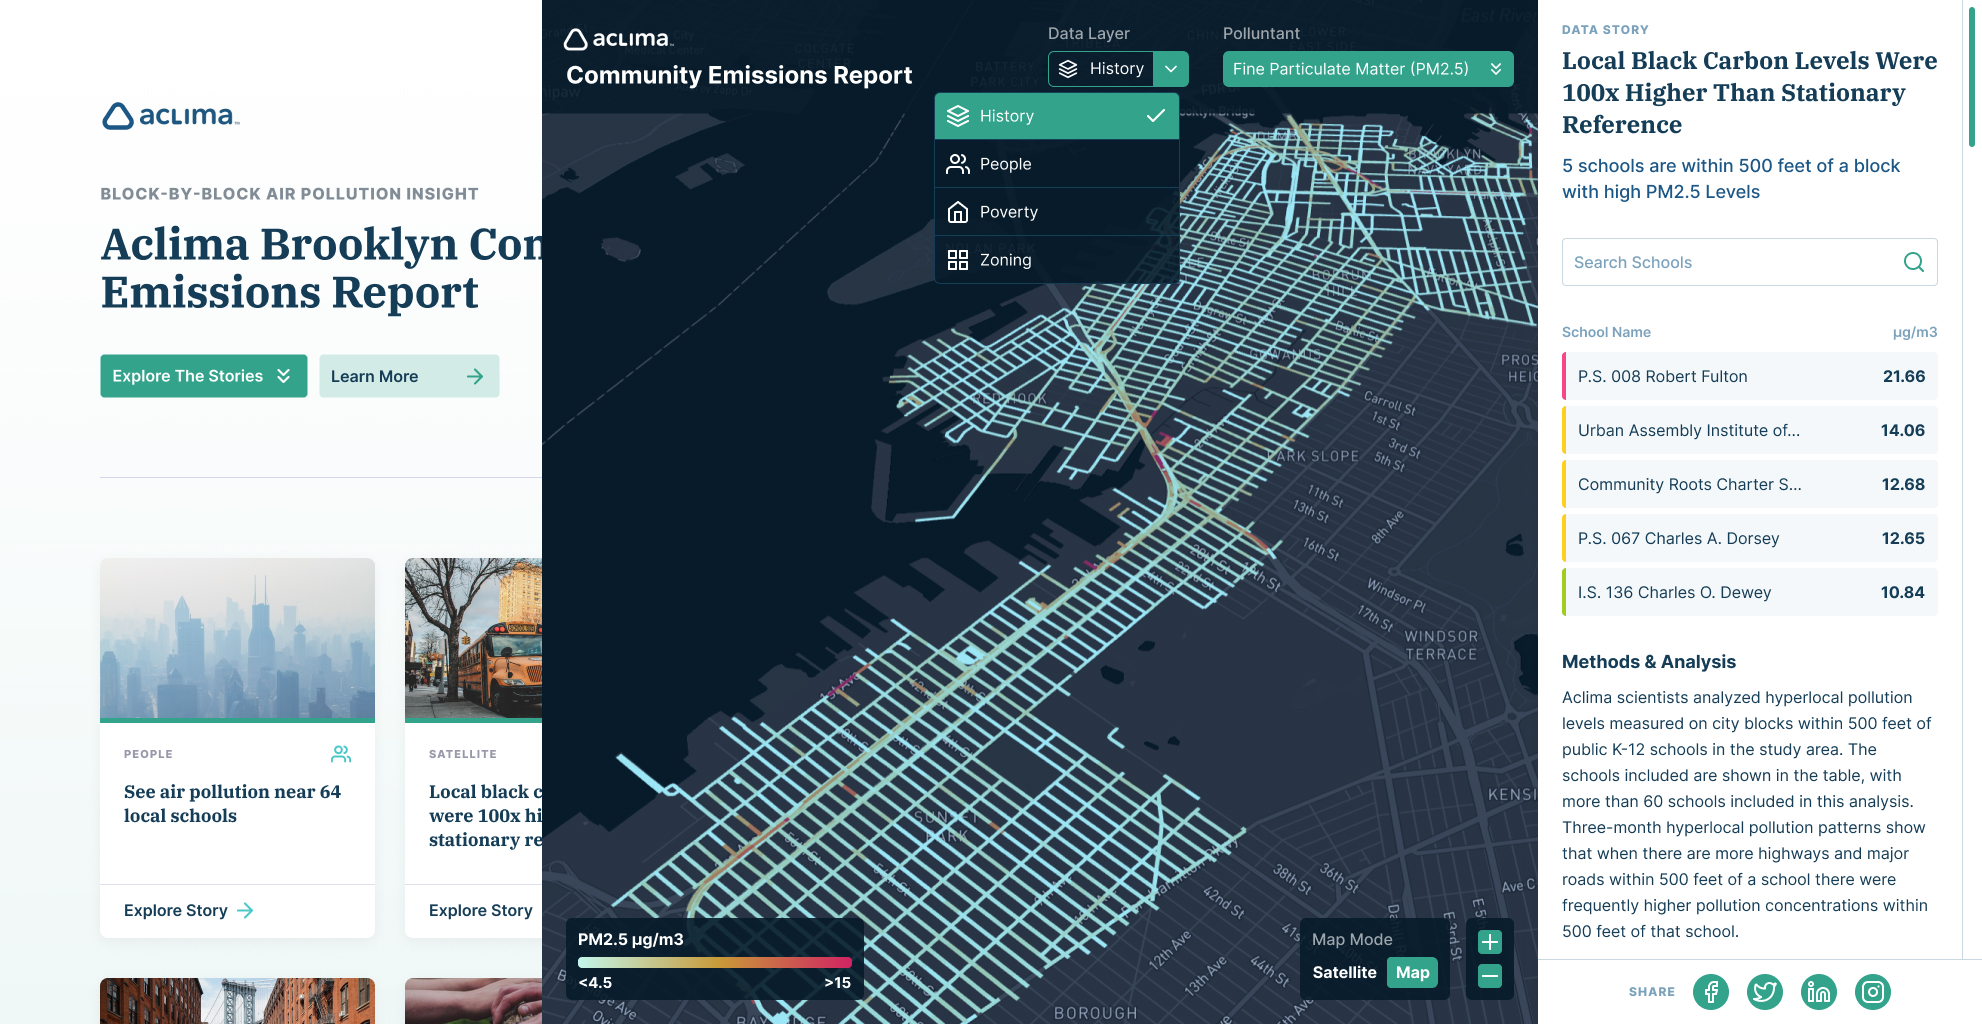1982x1024 pixels.
Task: Click the Aclima logo on the map header
Action: point(619,39)
